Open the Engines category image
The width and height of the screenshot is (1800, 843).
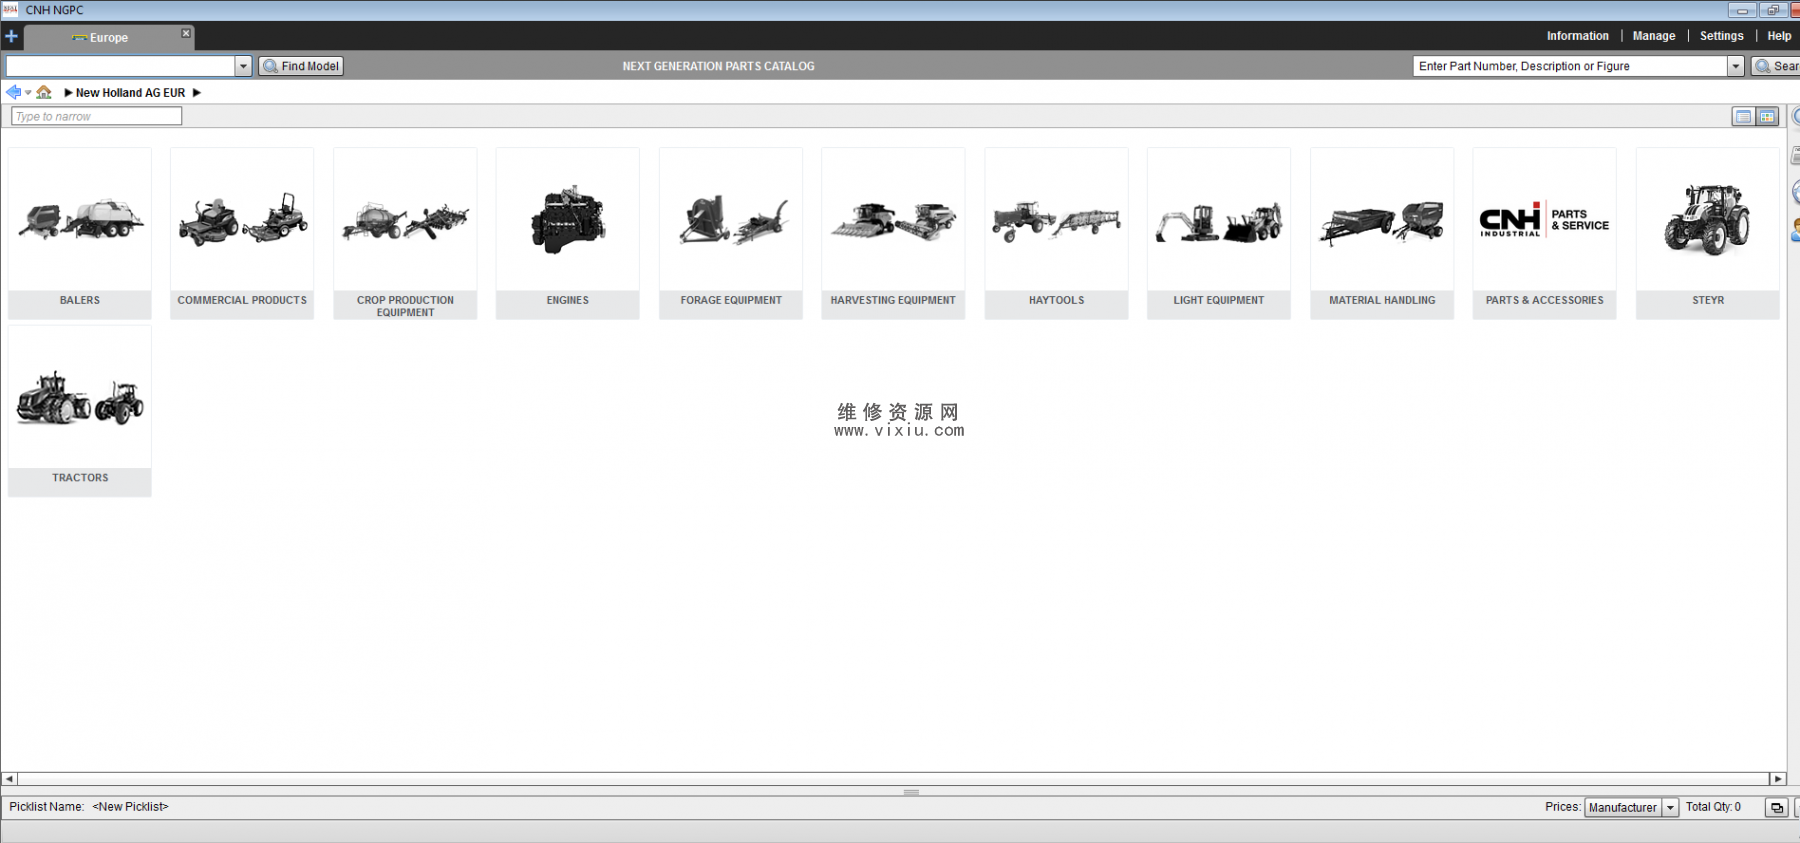568,220
